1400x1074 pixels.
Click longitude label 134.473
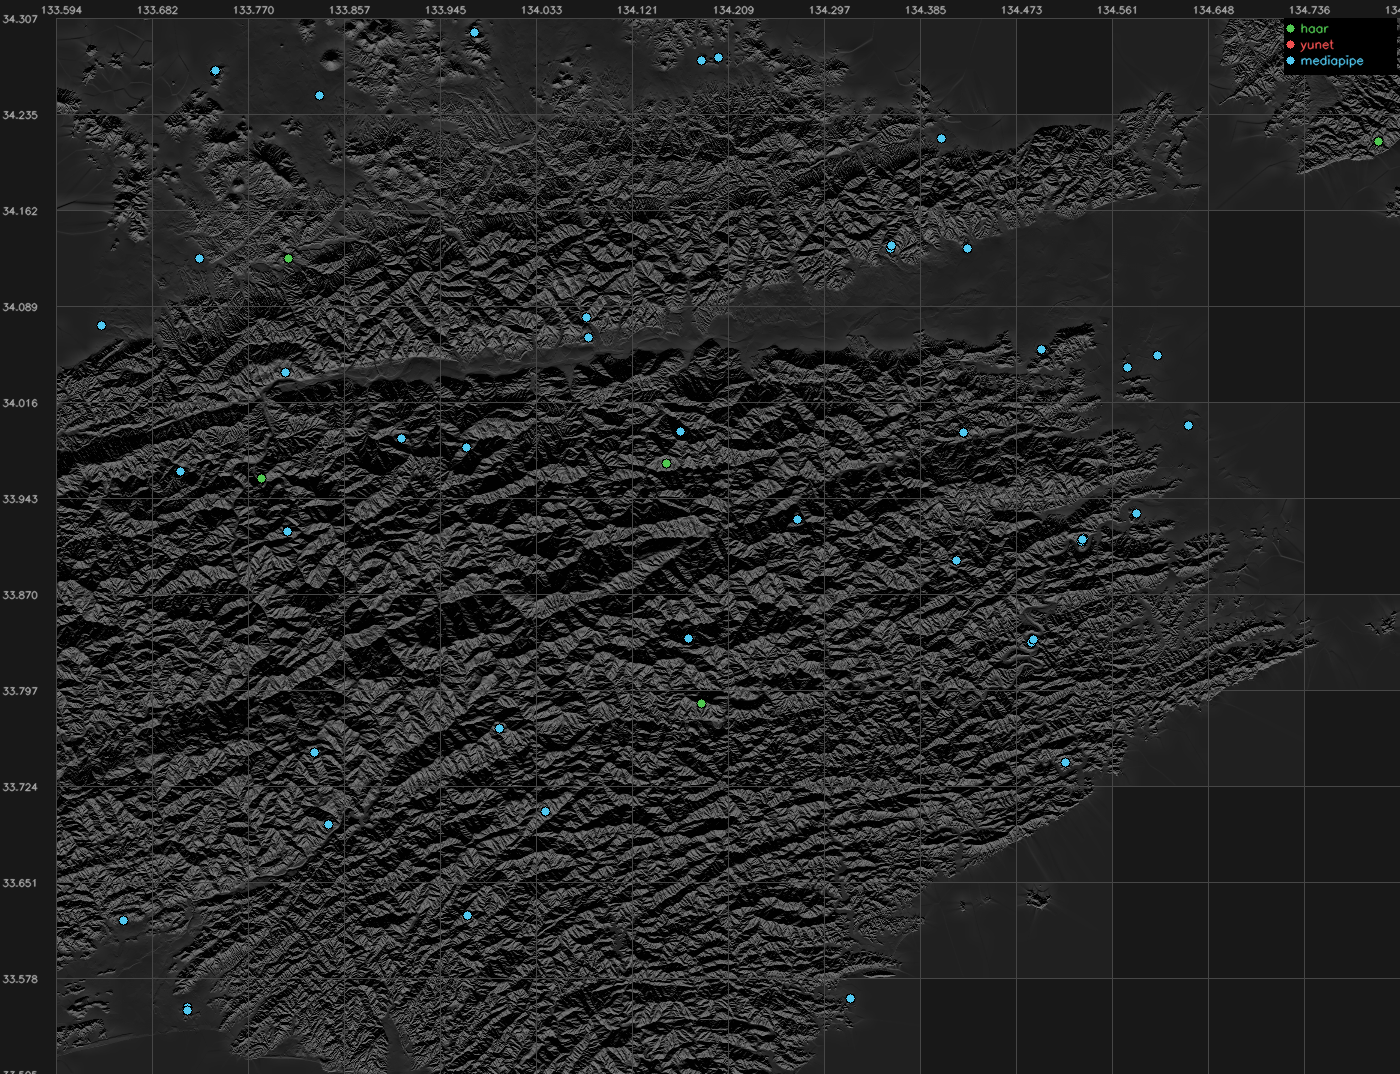point(1022,10)
